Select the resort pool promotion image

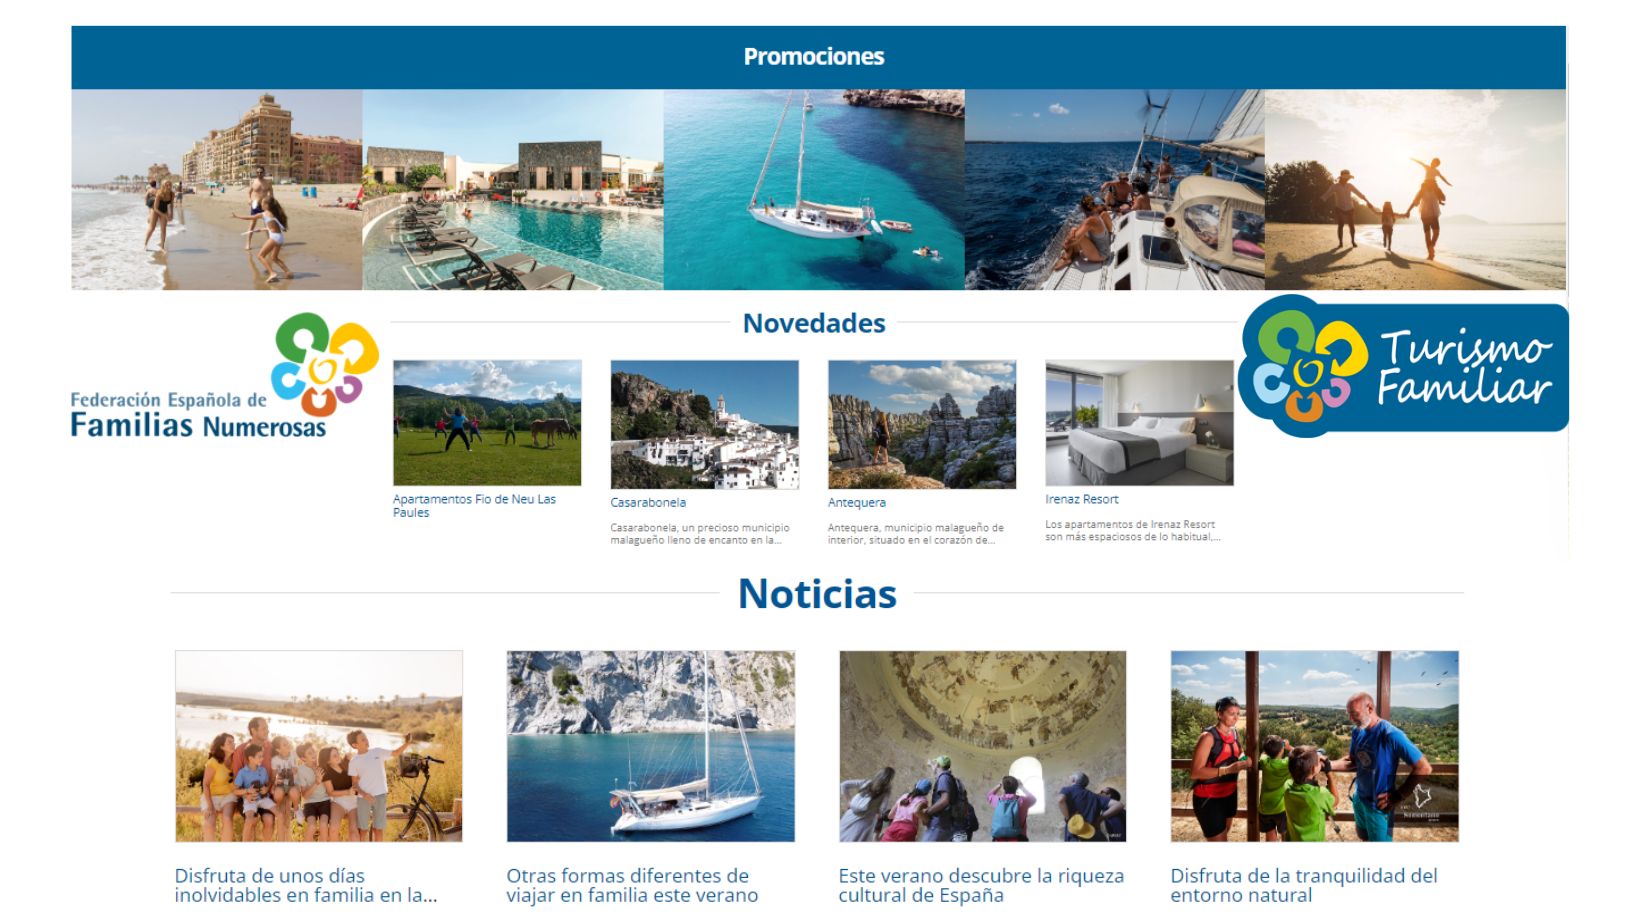pyautogui.click(x=513, y=190)
